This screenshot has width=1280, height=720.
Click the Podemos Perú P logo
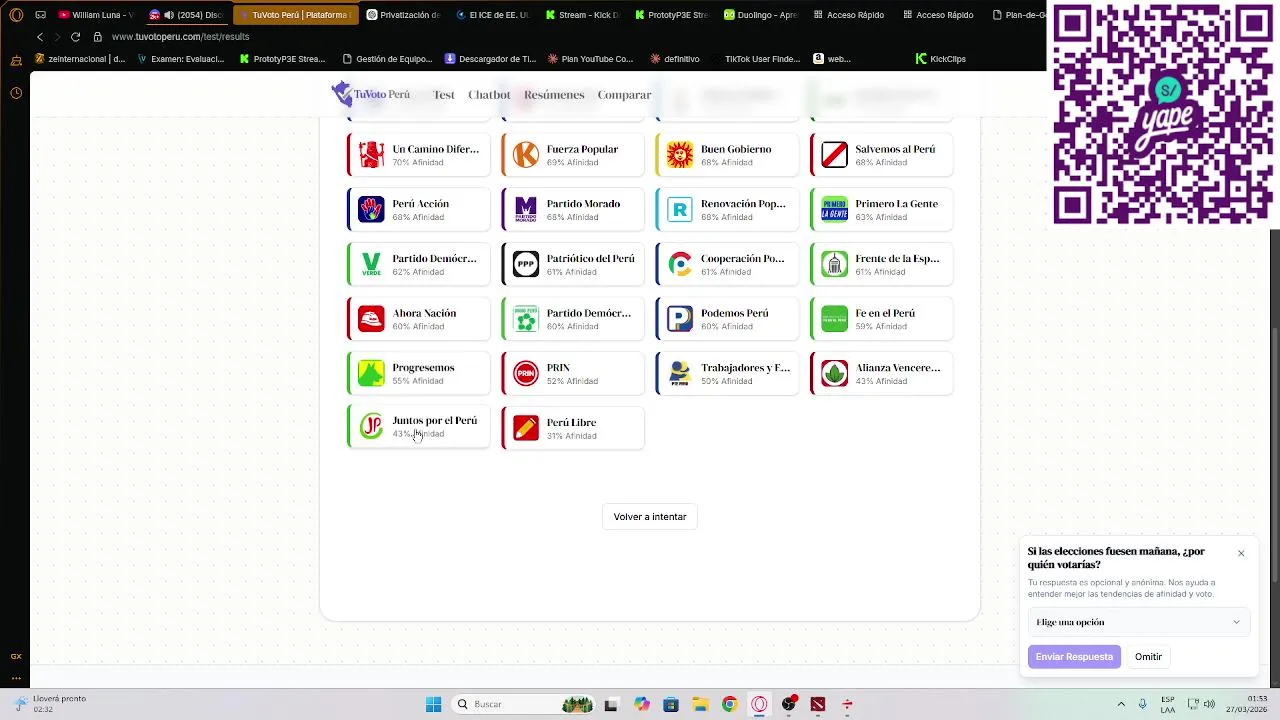pos(680,319)
